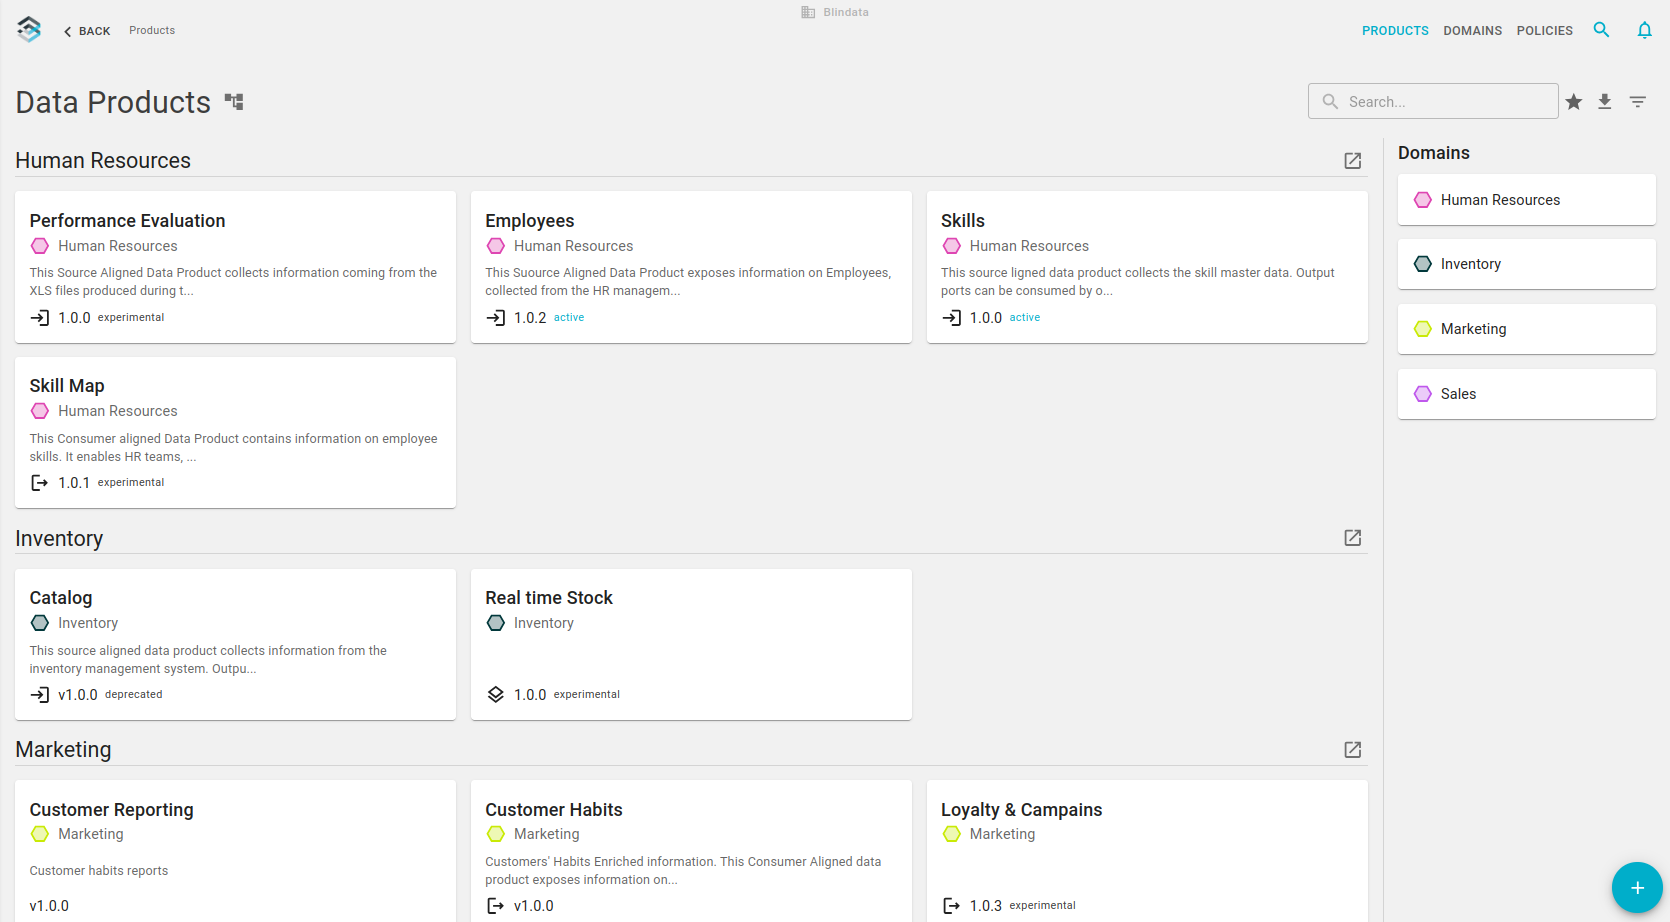Click yellow hexagon on Loyalty & Campains card
This screenshot has width=1670, height=922.
click(952, 834)
